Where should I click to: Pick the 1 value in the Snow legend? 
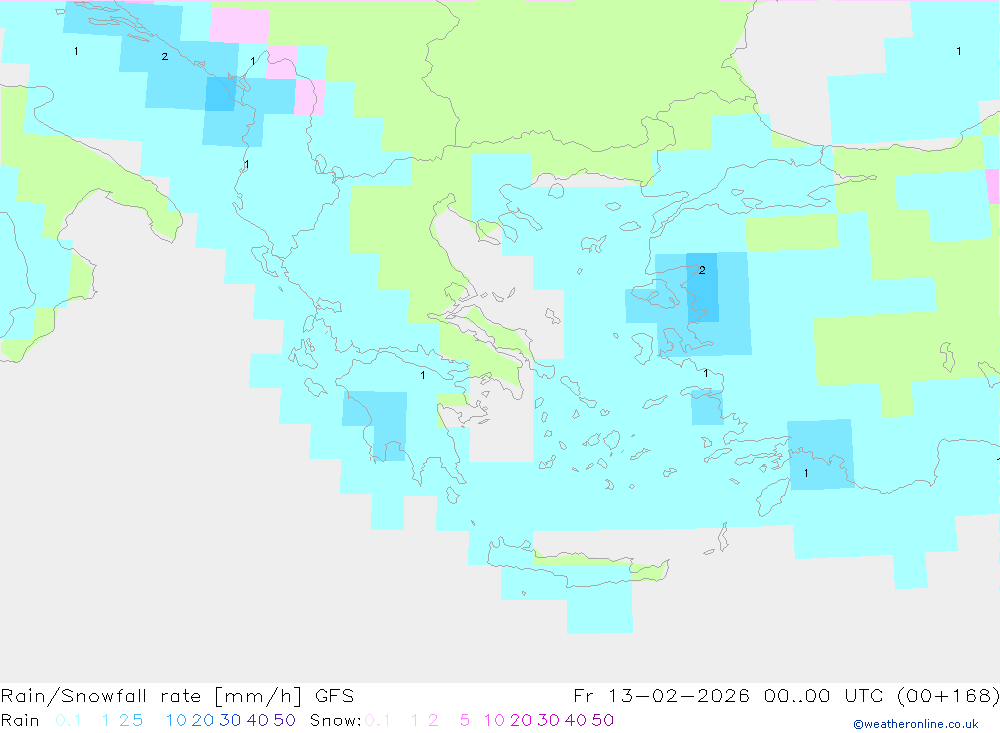[x=415, y=720]
